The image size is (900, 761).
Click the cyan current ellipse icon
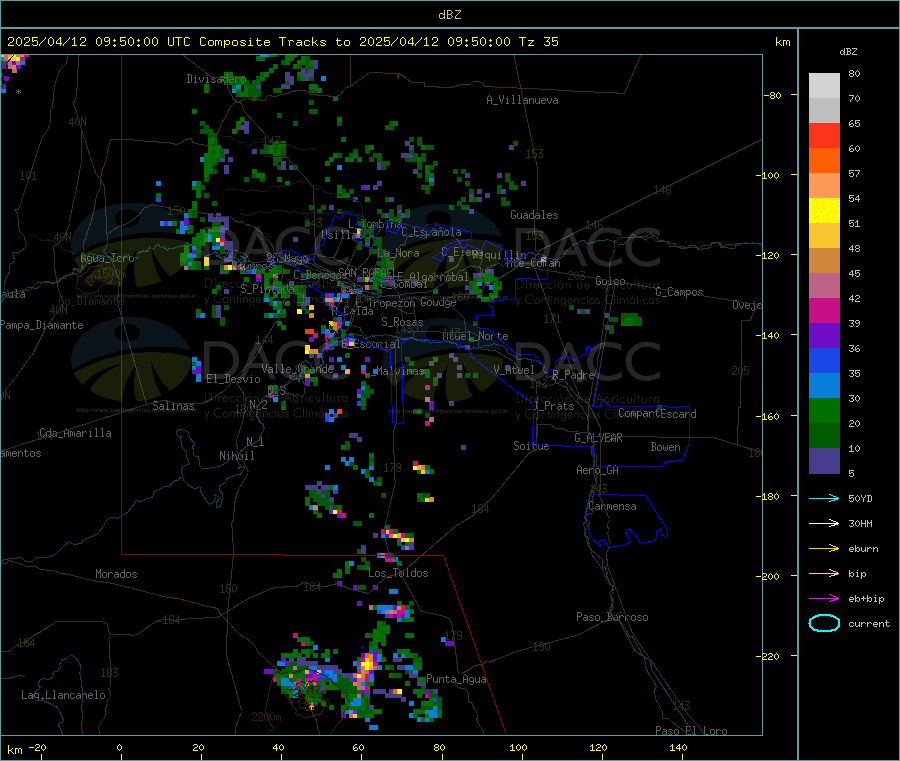coord(824,623)
